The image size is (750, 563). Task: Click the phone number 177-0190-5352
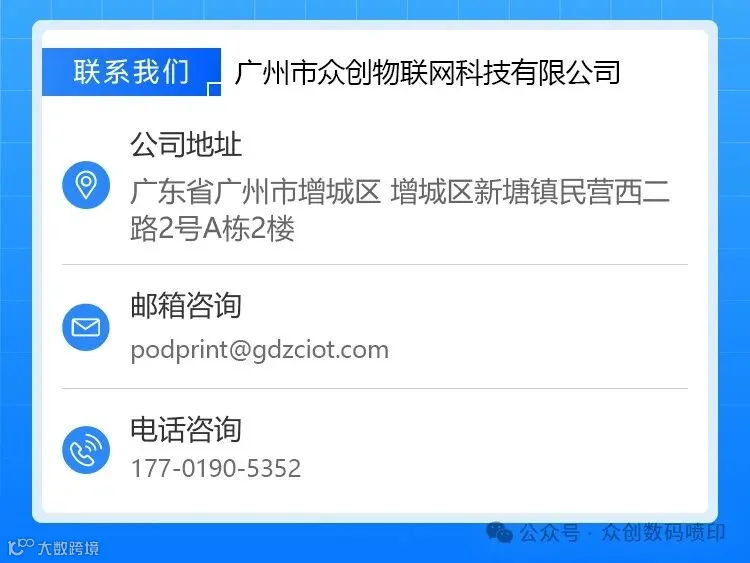point(216,468)
